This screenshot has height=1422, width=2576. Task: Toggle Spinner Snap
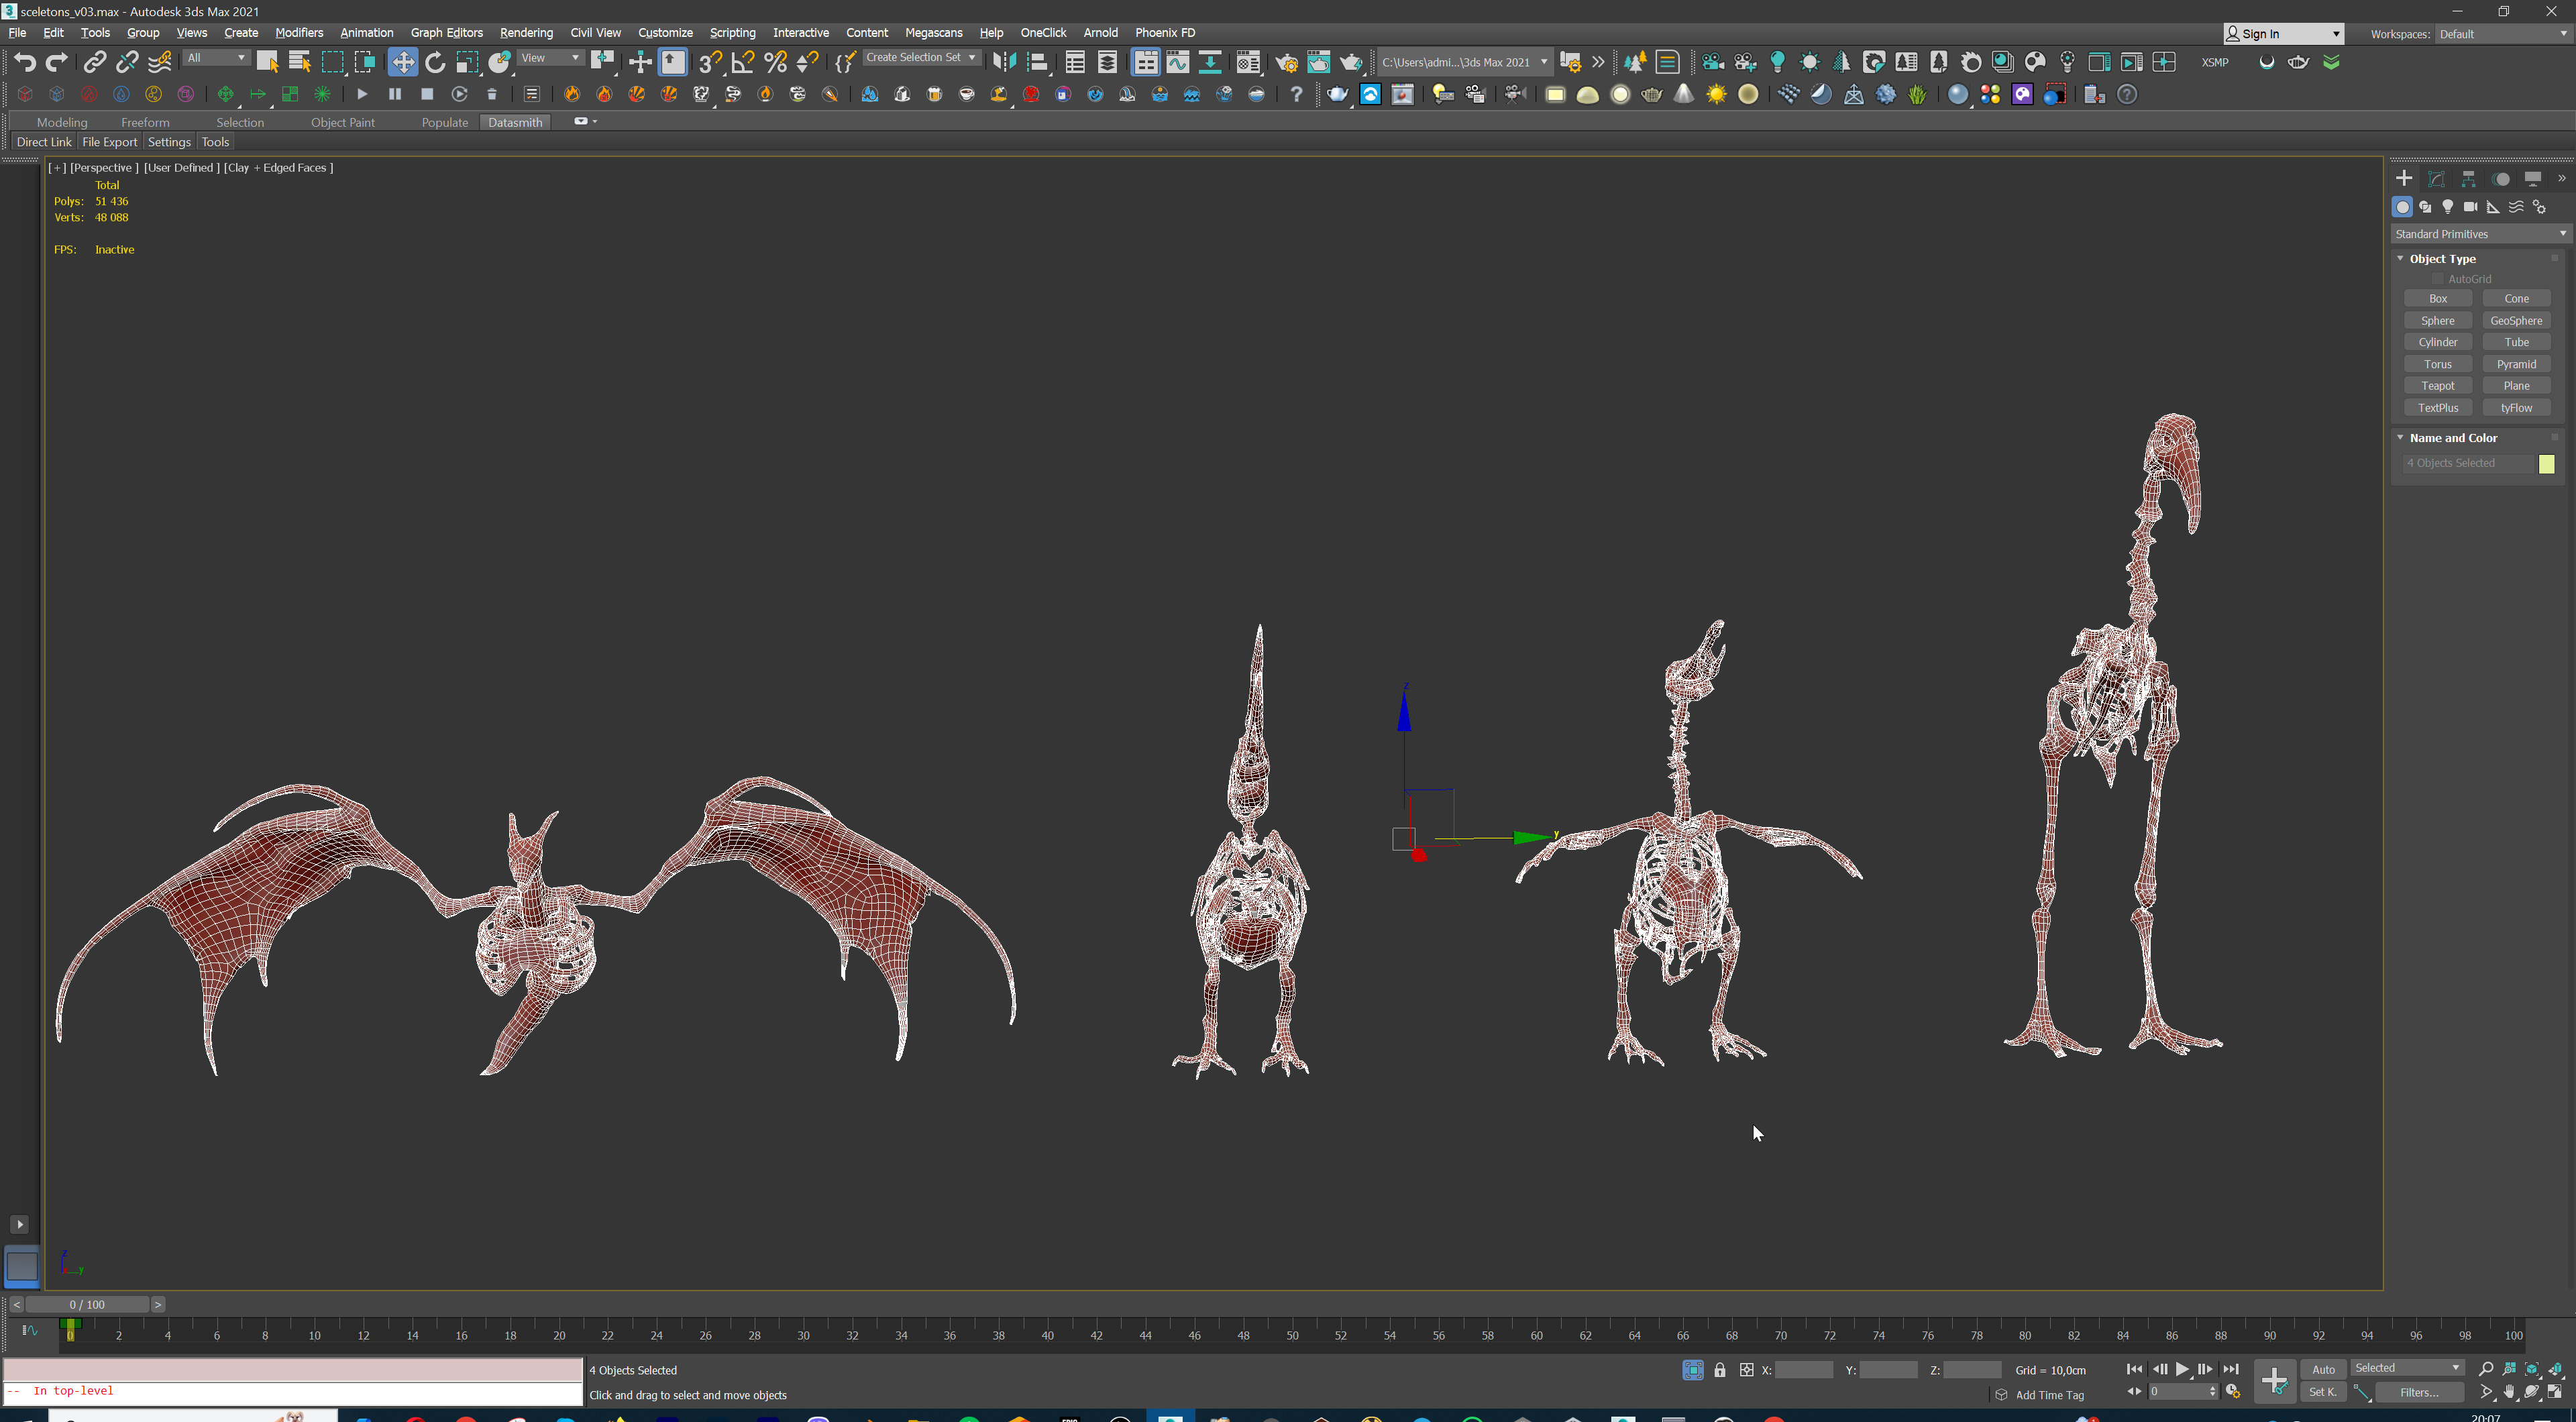[x=807, y=62]
